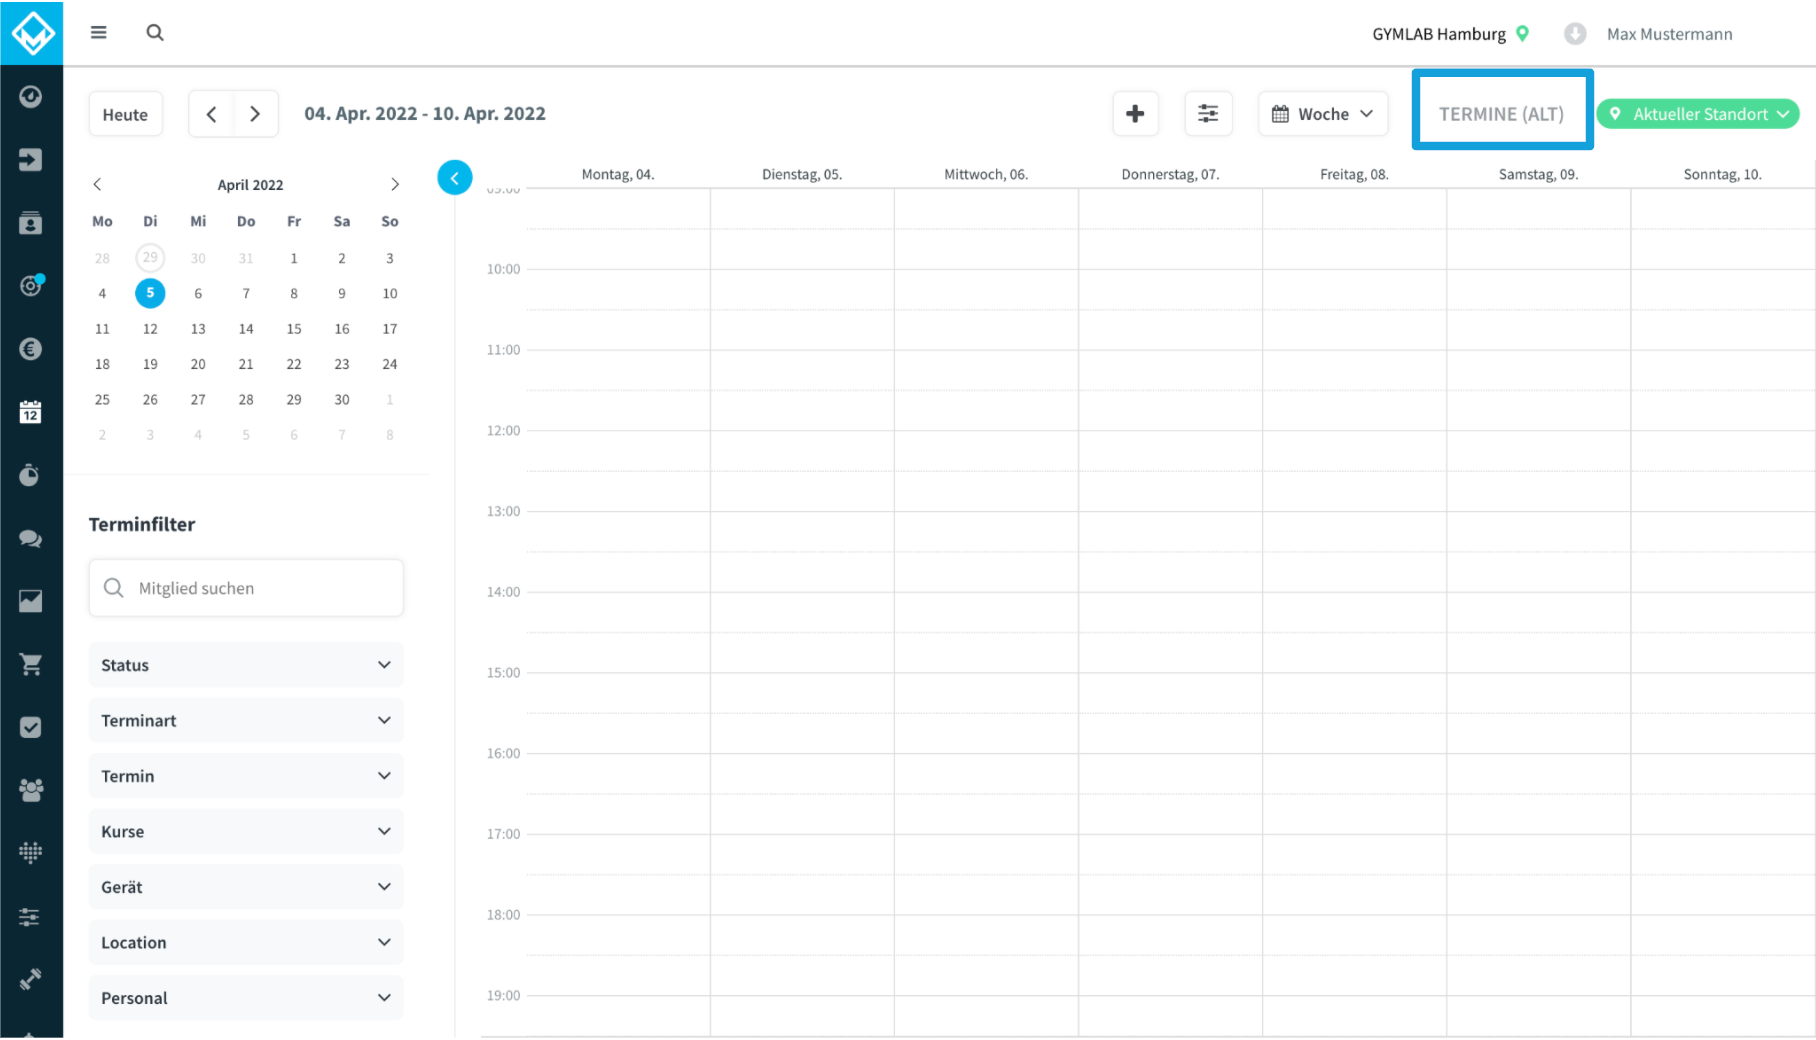
Task: Open the Woche view dropdown
Action: pos(1322,114)
